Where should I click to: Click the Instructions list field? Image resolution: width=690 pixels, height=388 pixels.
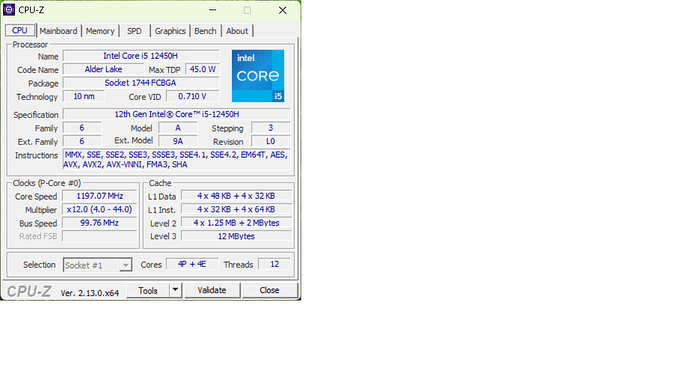tap(176, 160)
